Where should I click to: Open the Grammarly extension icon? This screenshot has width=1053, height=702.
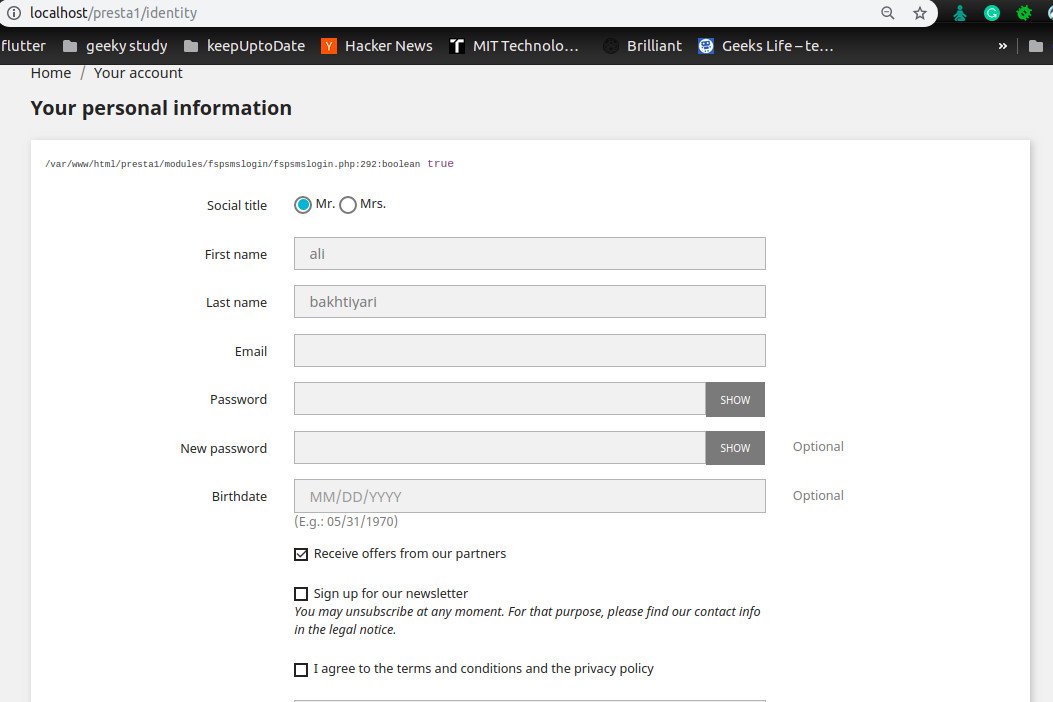(992, 13)
